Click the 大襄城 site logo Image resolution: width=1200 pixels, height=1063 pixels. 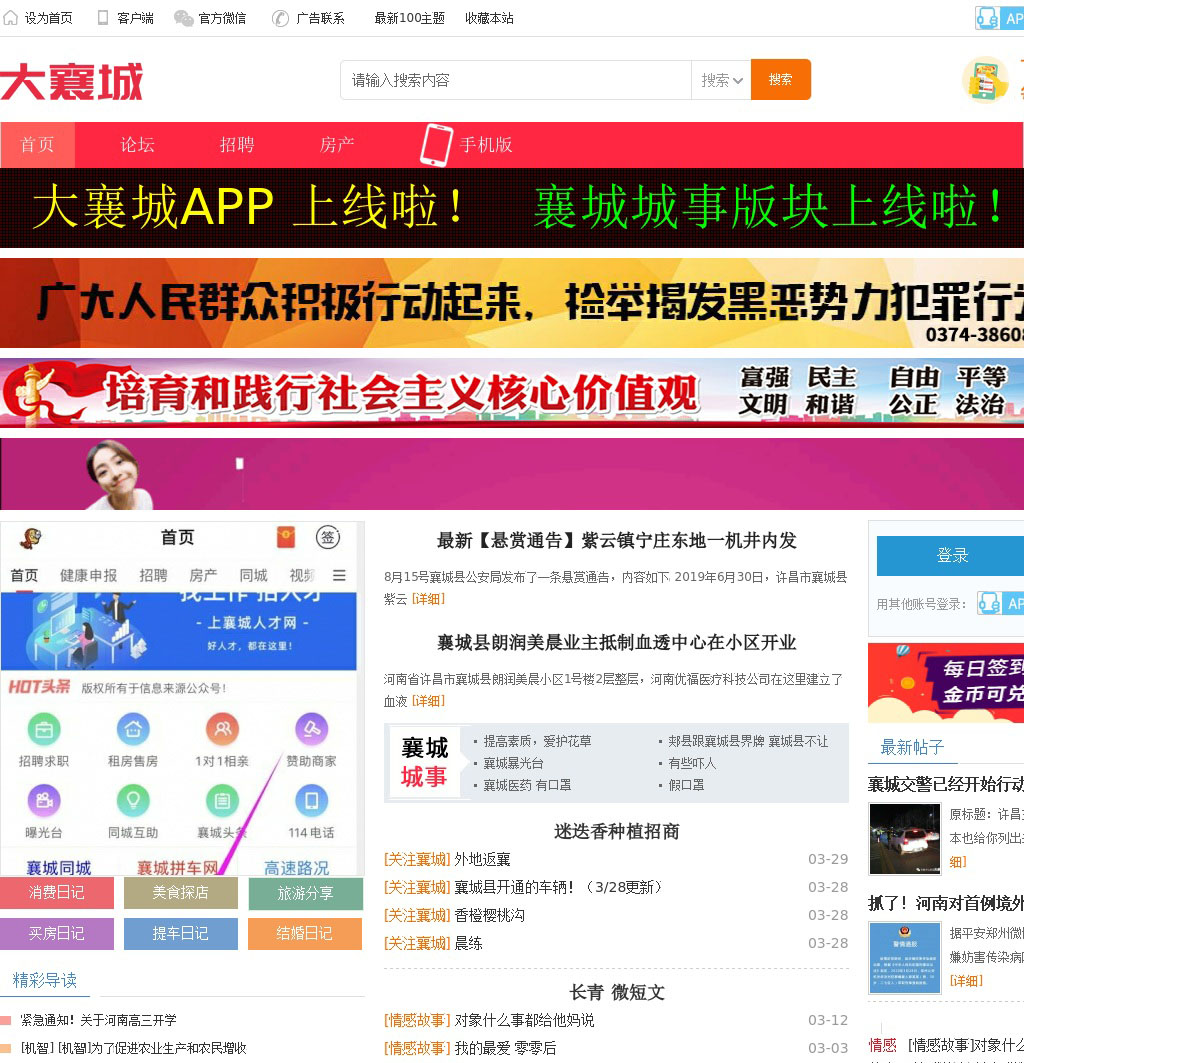[x=72, y=82]
